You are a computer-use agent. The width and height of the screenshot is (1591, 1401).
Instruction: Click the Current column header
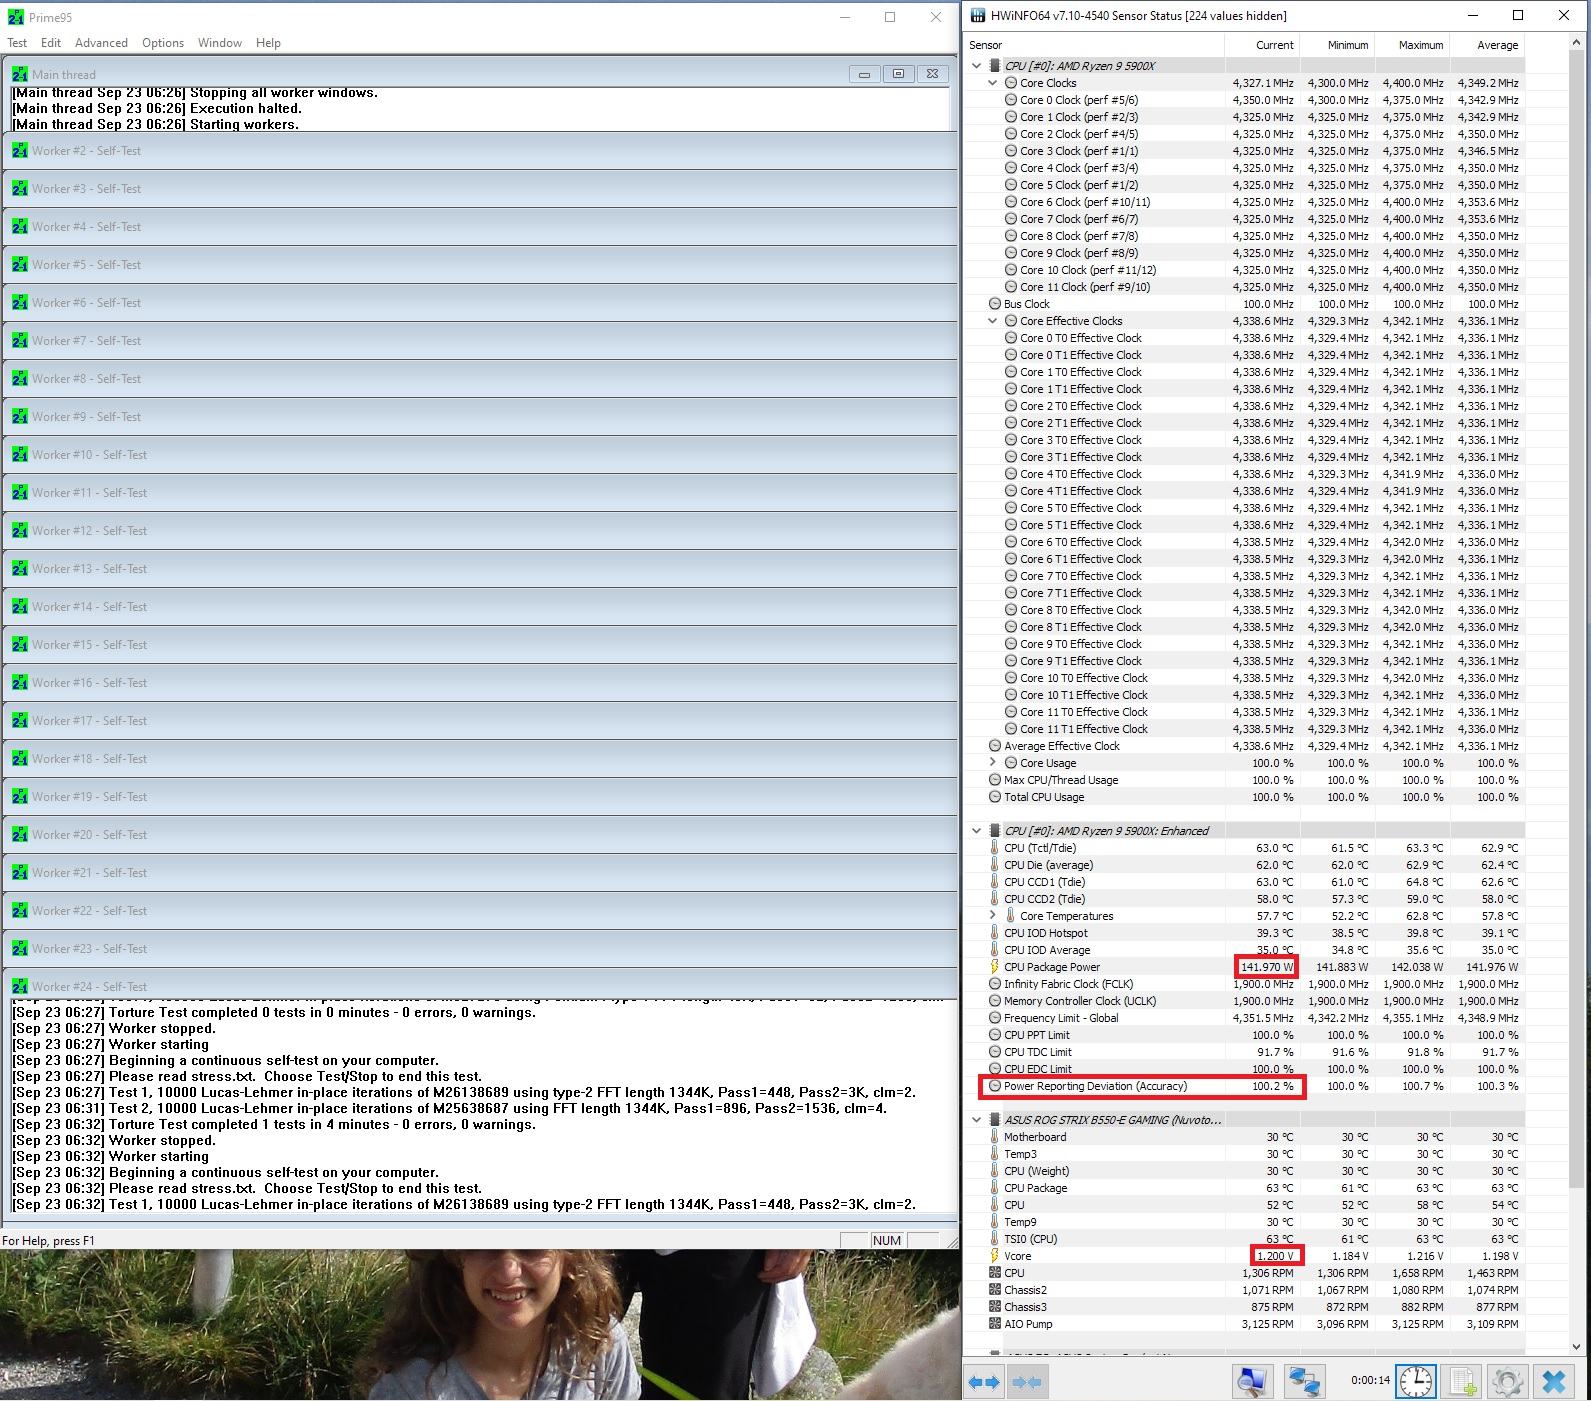(1262, 45)
